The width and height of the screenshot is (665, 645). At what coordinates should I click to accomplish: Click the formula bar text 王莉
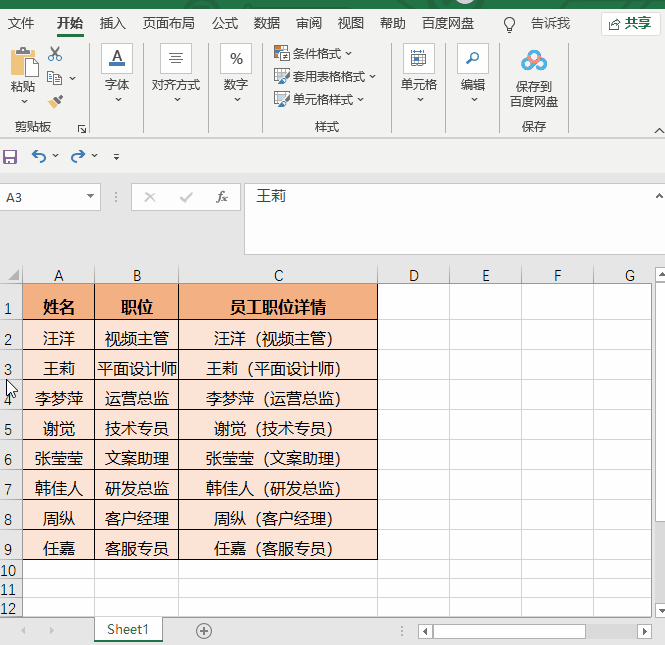click(x=271, y=196)
